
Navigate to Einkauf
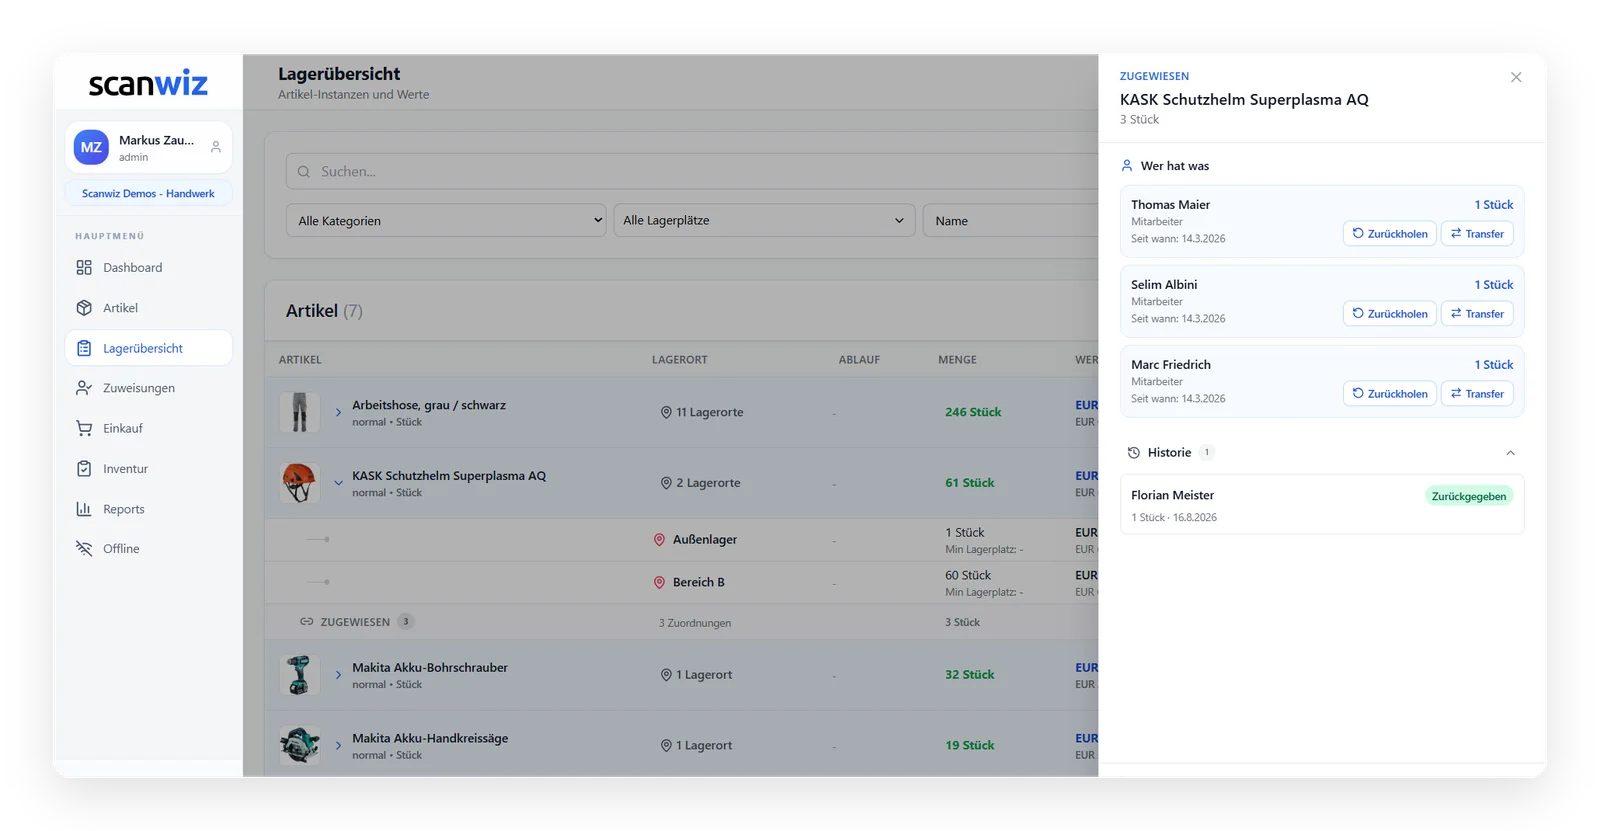(x=148, y=428)
